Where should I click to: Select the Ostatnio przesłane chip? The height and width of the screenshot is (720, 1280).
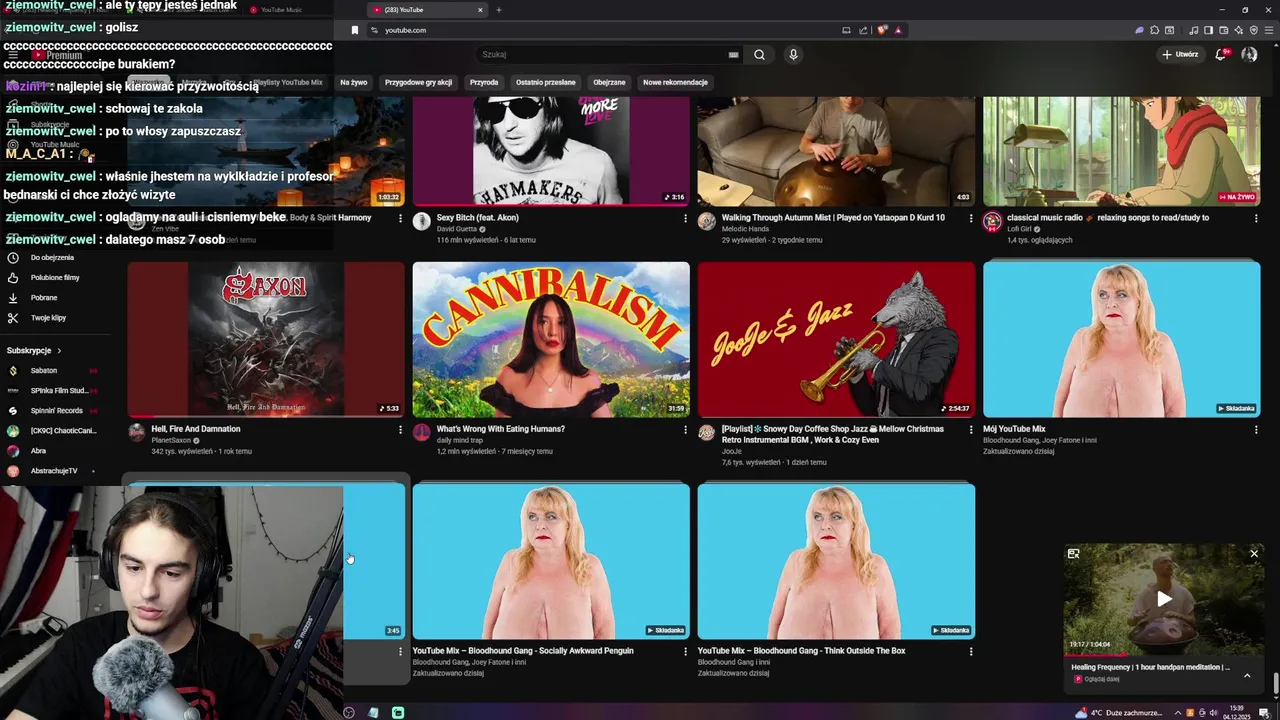tap(545, 83)
